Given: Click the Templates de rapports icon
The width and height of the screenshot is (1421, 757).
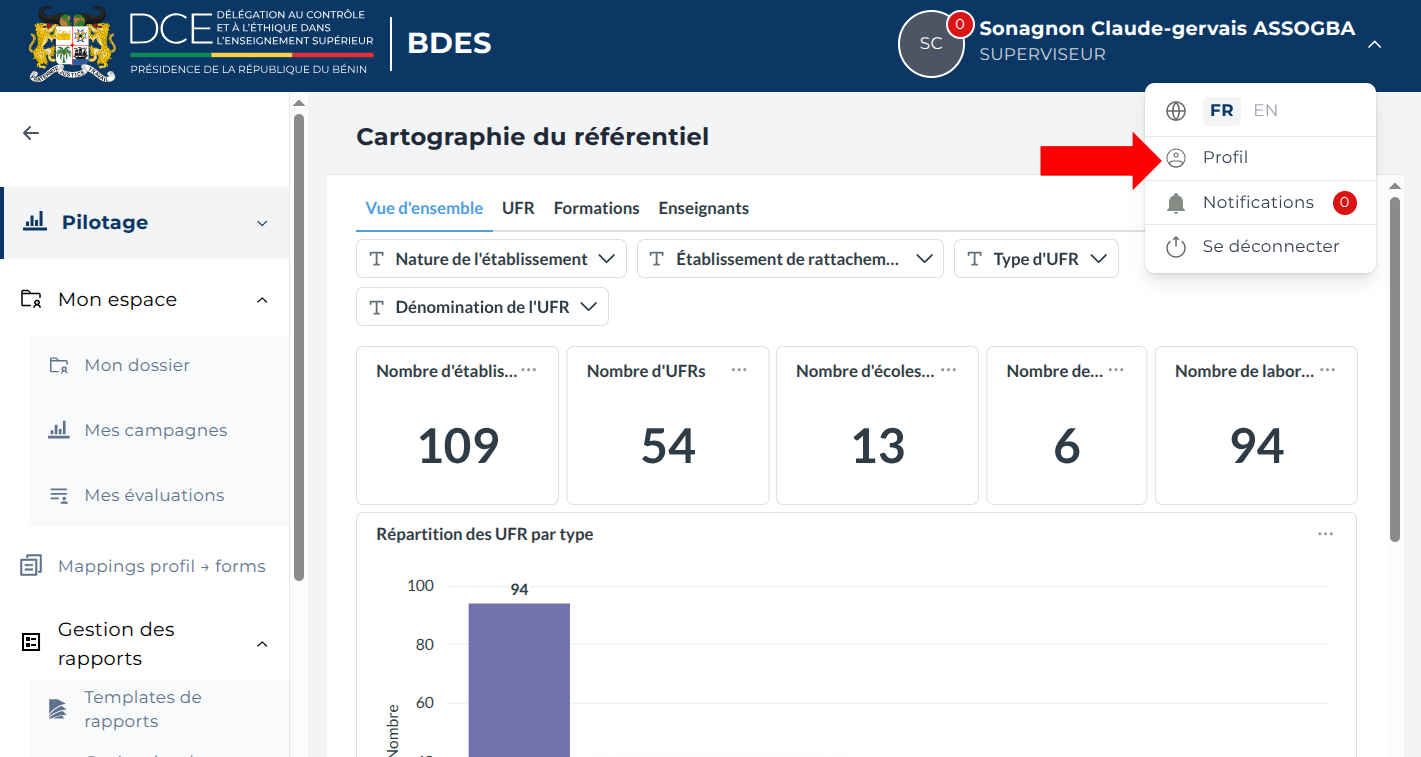Looking at the screenshot, I should tap(58, 709).
